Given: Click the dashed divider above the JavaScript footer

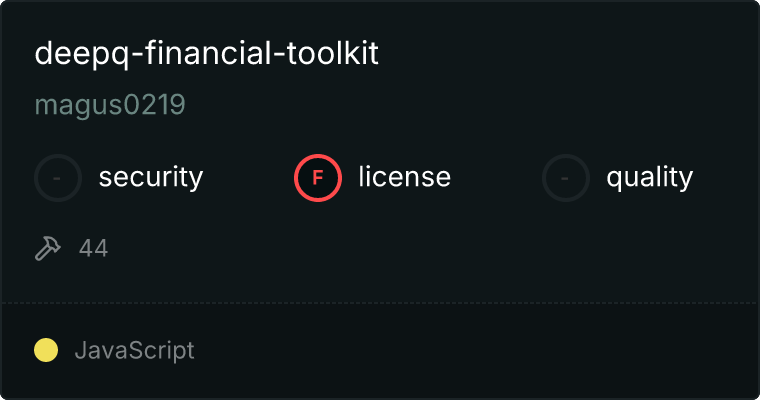Looking at the screenshot, I should pyautogui.click(x=380, y=302).
